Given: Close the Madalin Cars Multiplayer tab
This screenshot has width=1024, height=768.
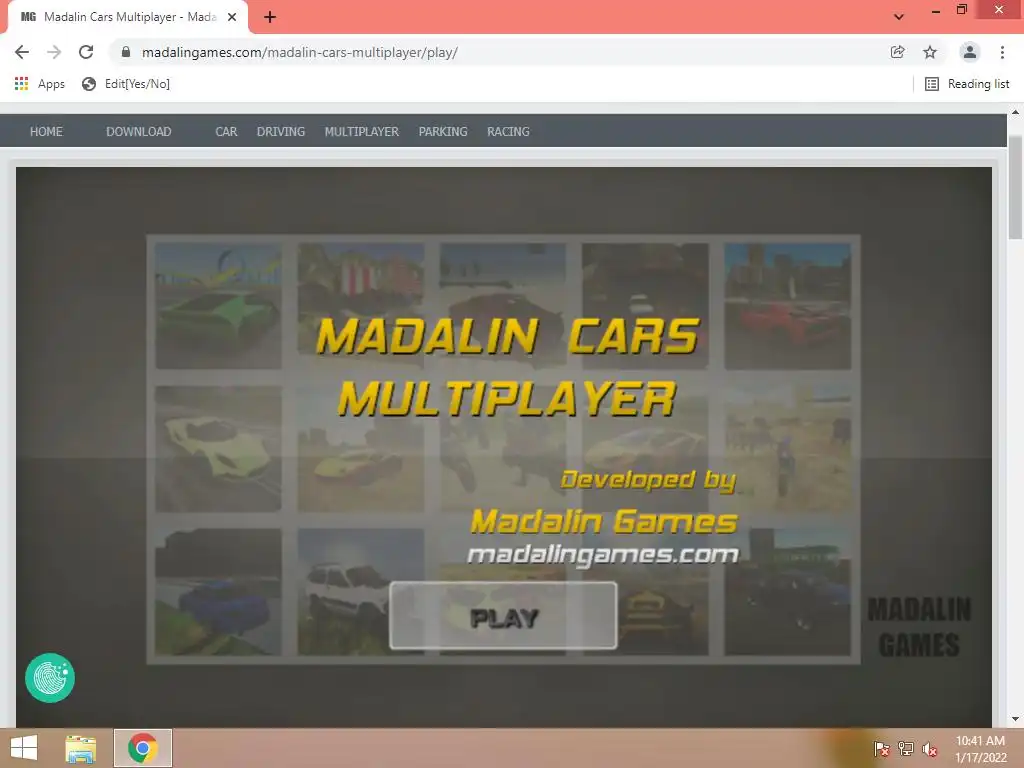Looking at the screenshot, I should tap(232, 17).
